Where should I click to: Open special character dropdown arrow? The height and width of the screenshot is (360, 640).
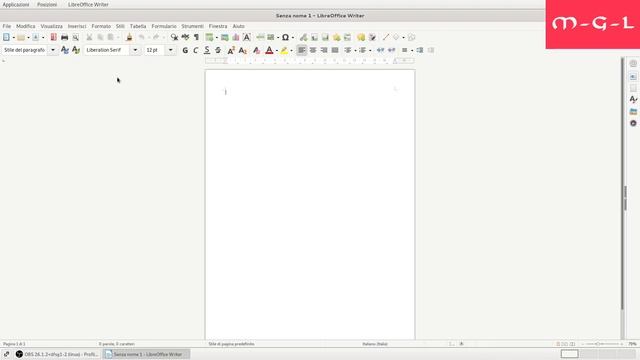293,38
